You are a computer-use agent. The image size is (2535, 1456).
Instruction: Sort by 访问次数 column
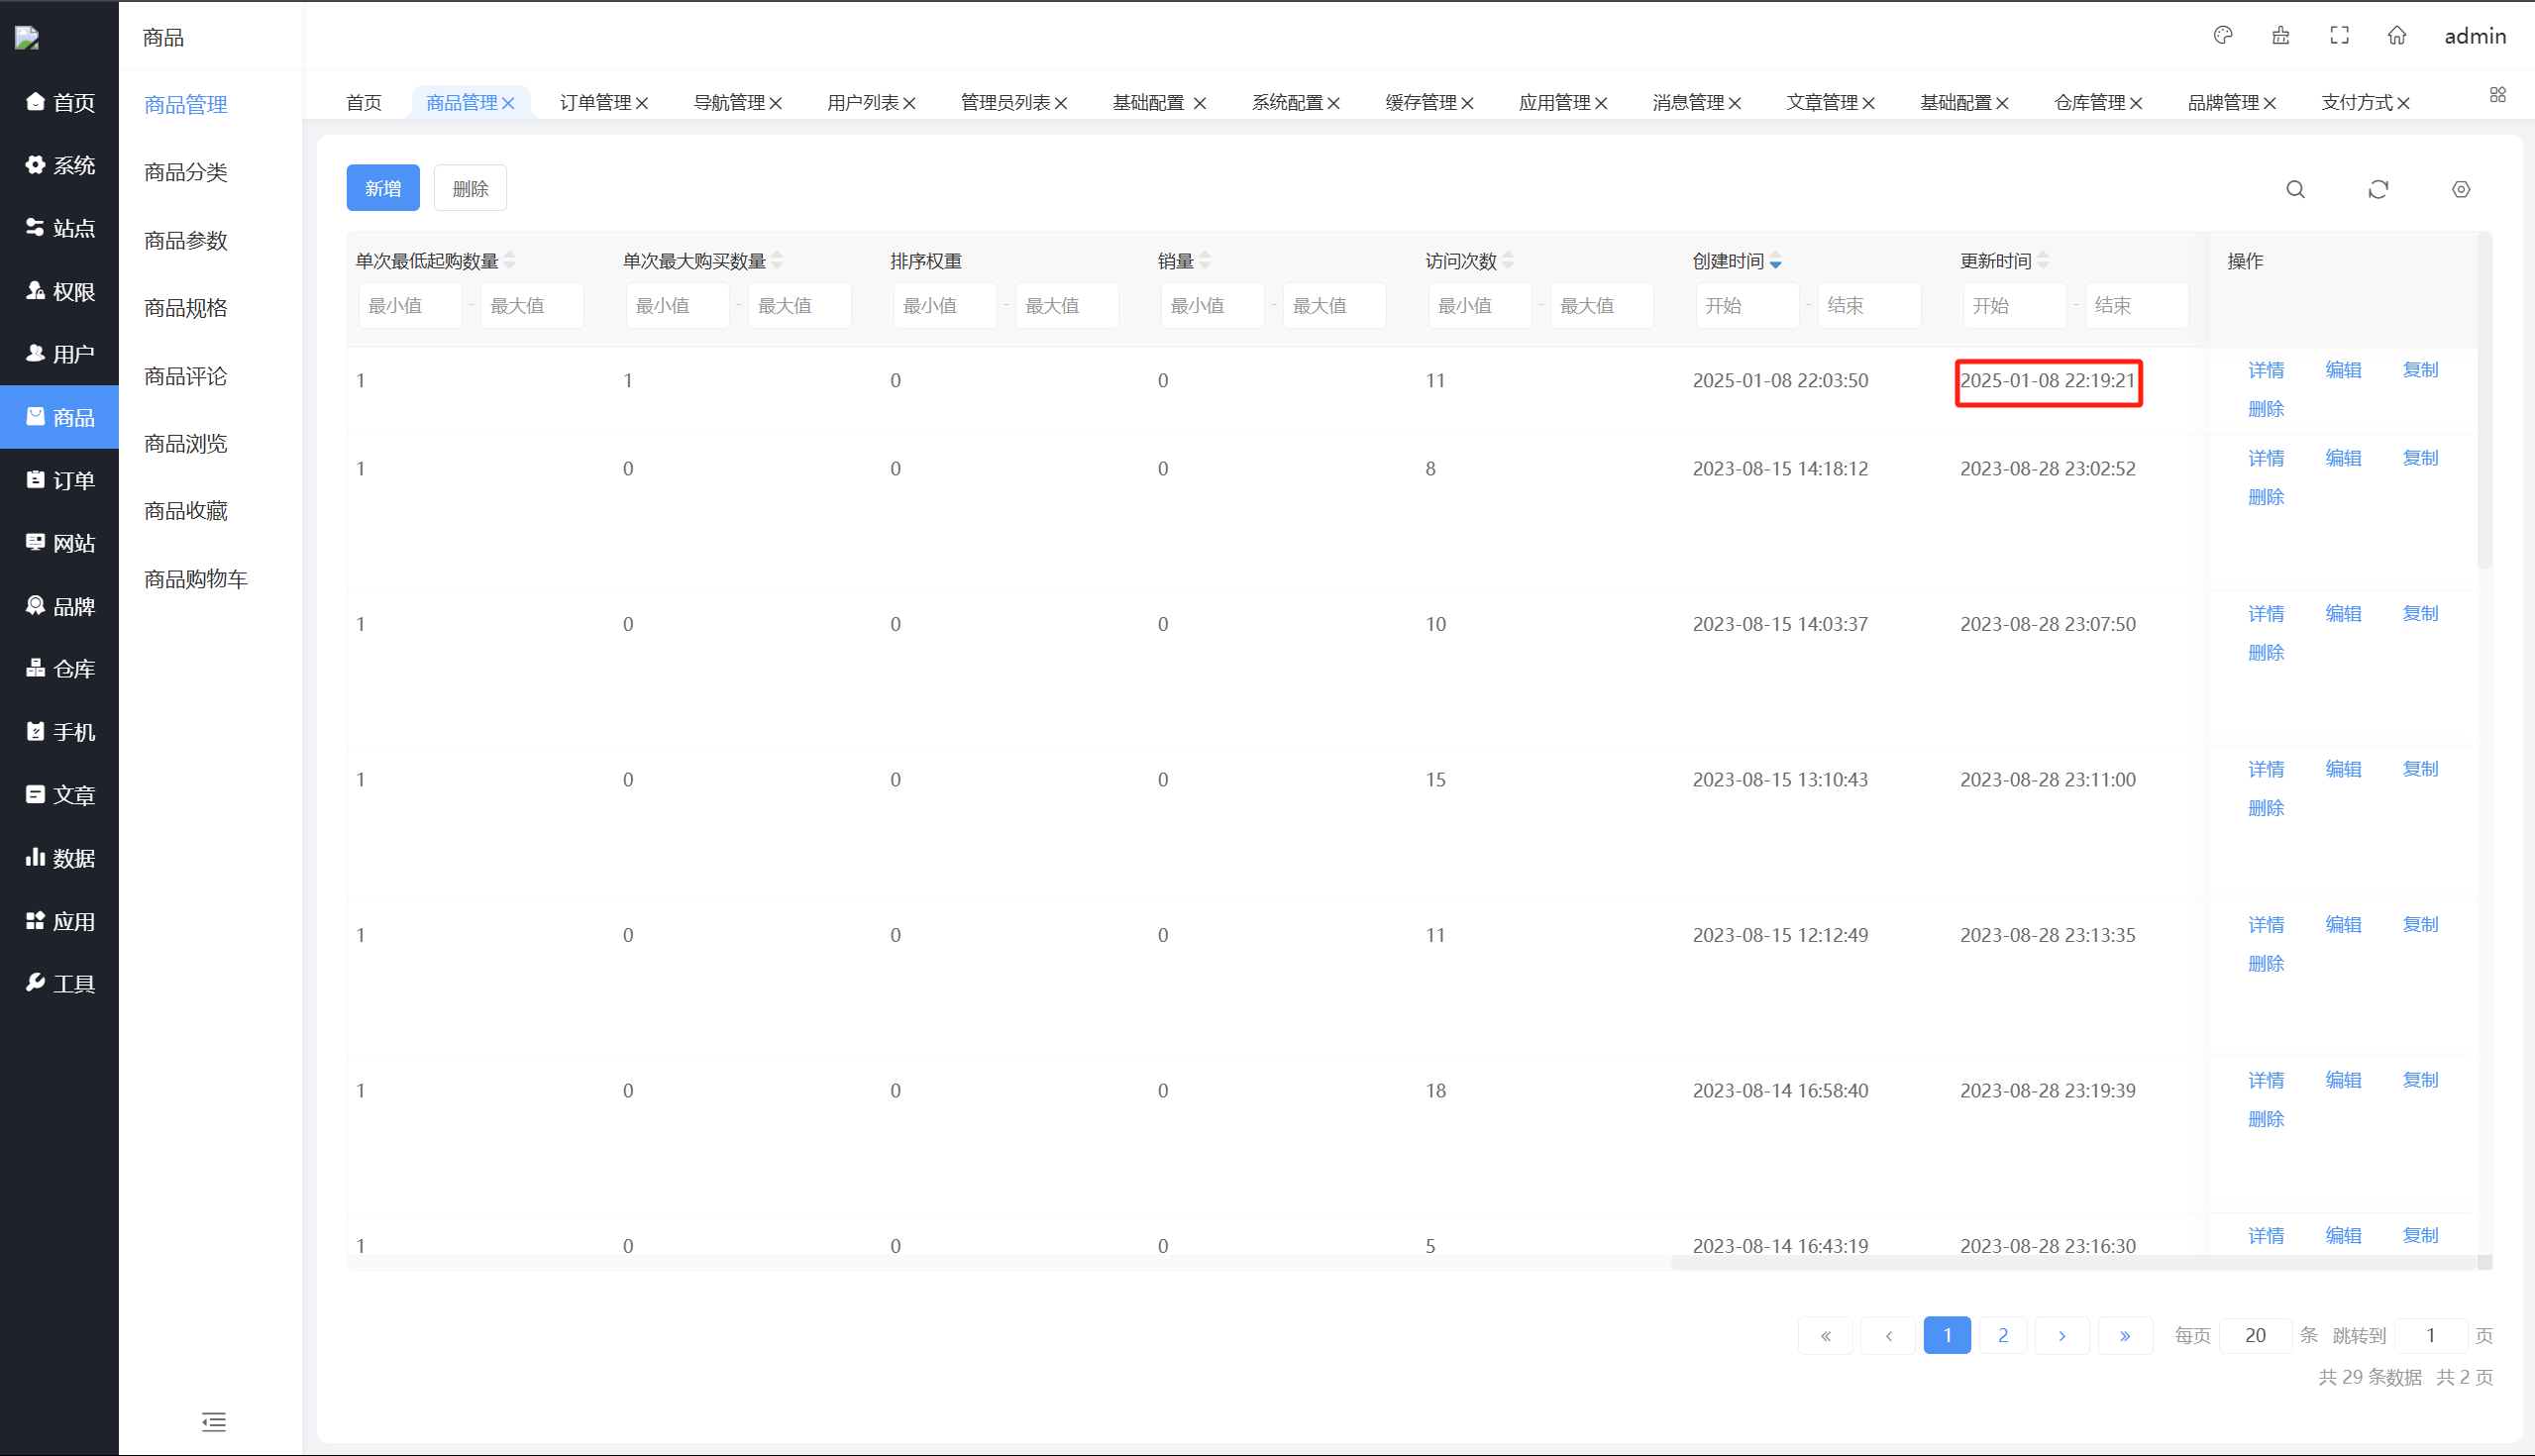click(1508, 261)
